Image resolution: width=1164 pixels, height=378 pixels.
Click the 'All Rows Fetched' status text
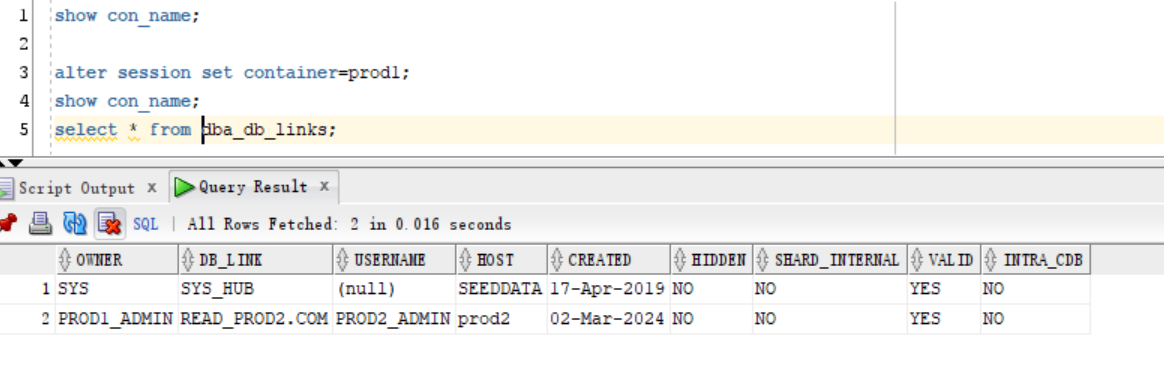349,224
